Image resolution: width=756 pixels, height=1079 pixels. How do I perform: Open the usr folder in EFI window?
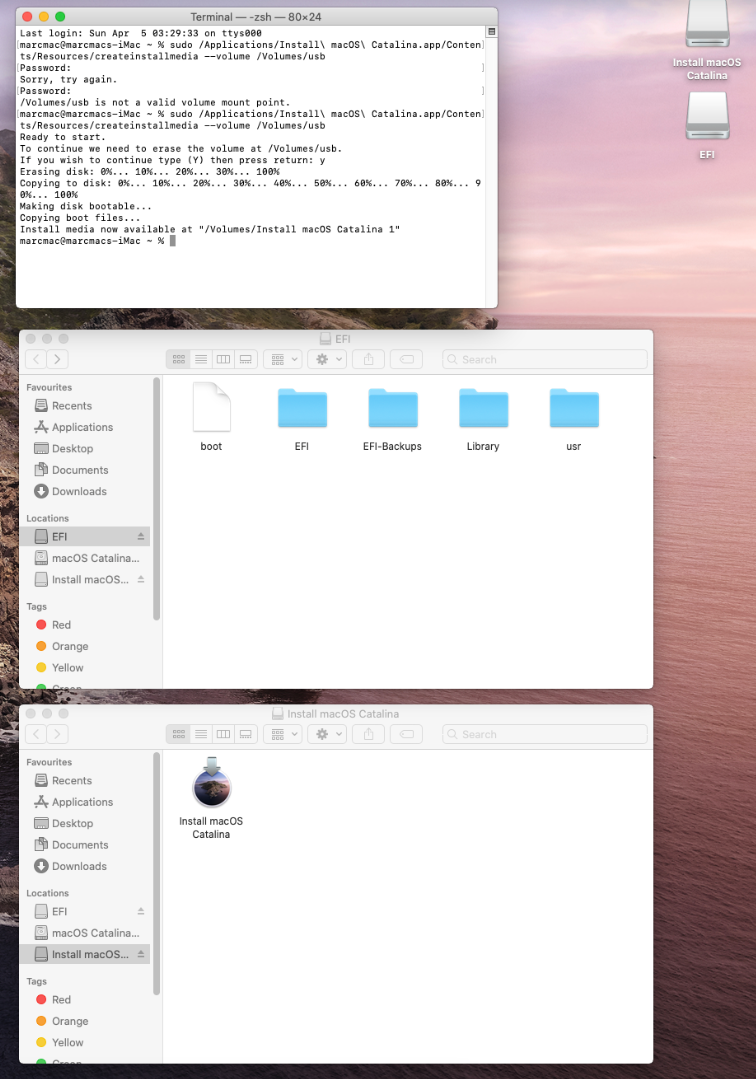574,407
